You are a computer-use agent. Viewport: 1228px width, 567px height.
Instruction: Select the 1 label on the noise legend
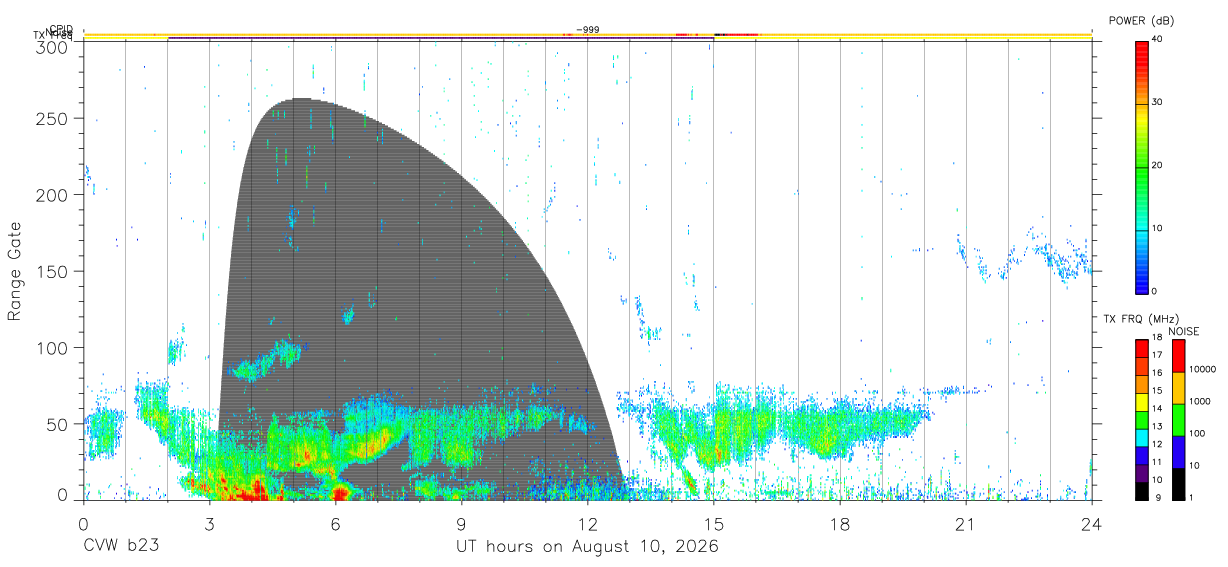(1191, 498)
